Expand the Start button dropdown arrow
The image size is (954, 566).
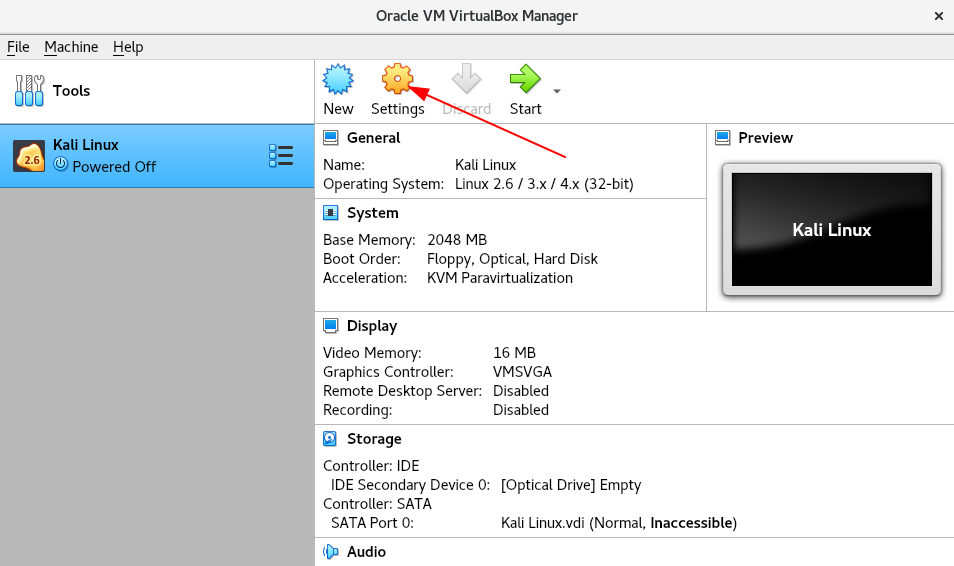(x=557, y=91)
